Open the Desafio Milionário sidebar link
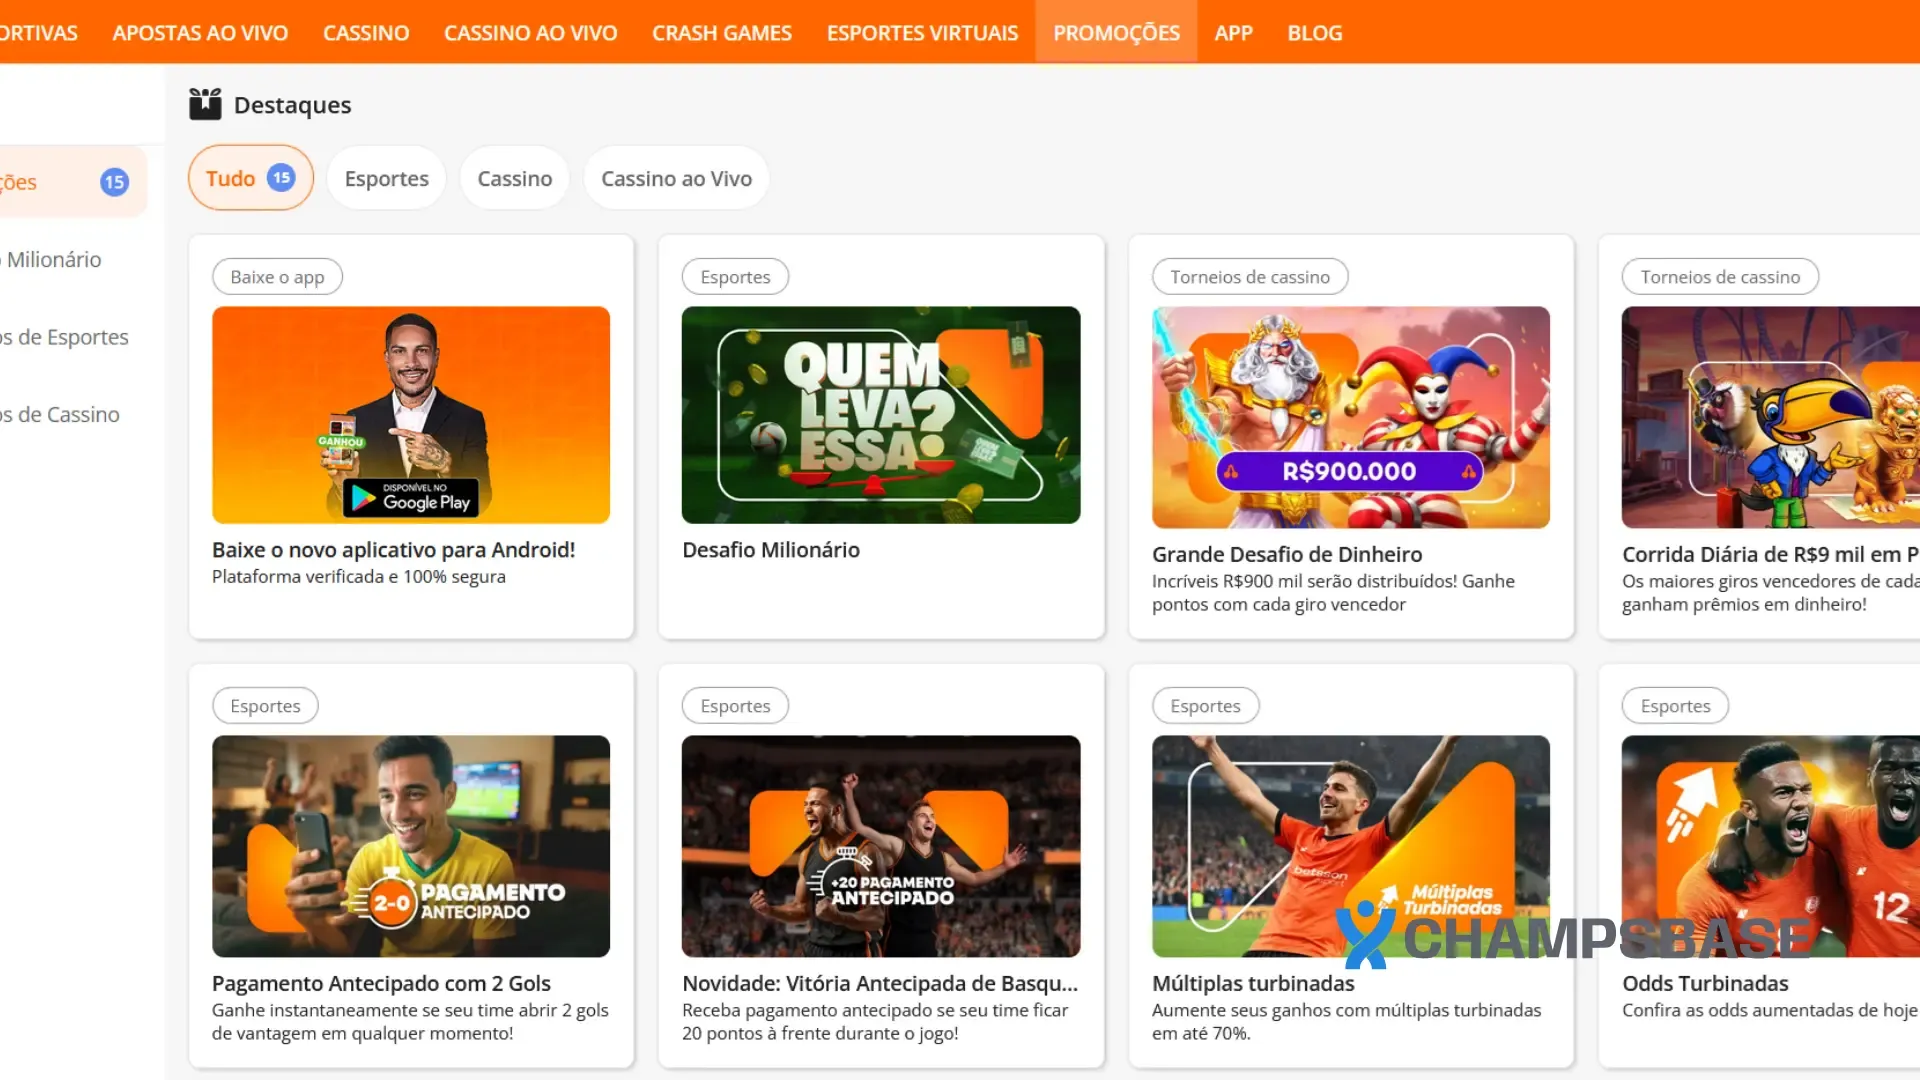The height and width of the screenshot is (1080, 1920). click(x=50, y=259)
